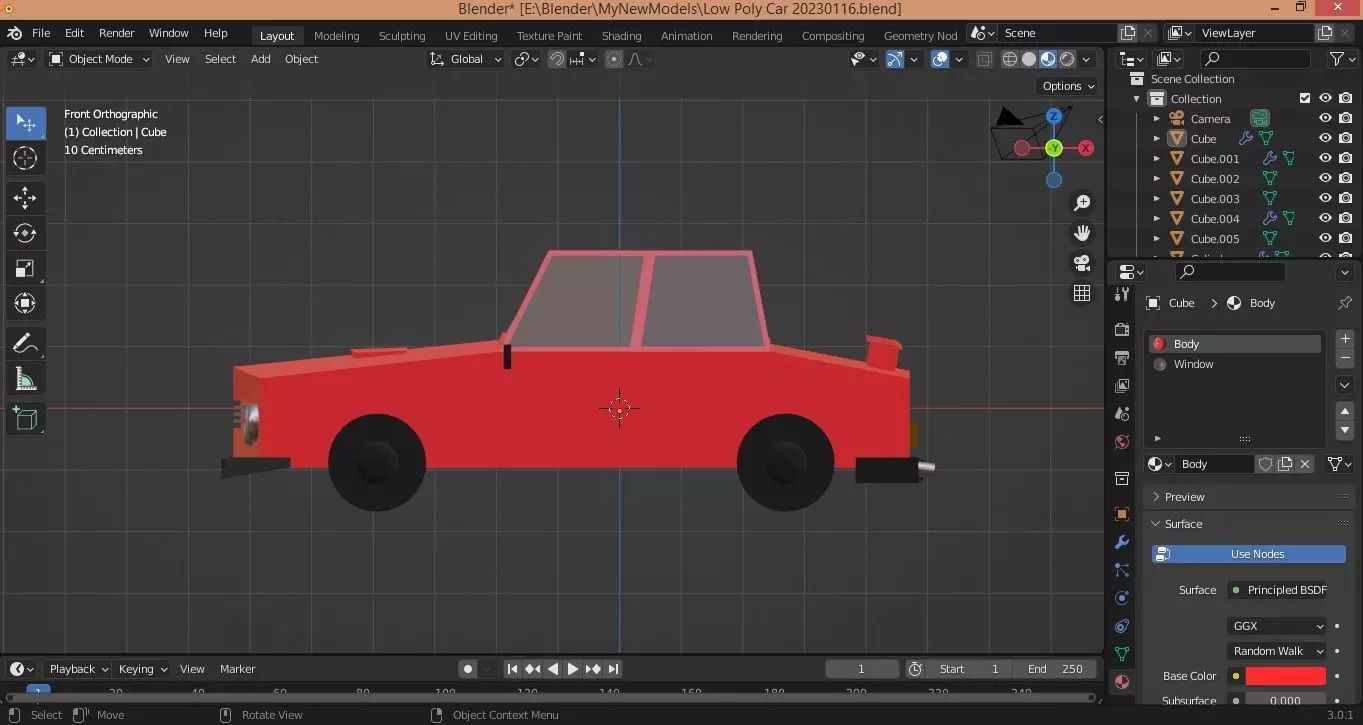Remove material slot with minus button
Viewport: 1363px width, 725px height.
[1345, 358]
